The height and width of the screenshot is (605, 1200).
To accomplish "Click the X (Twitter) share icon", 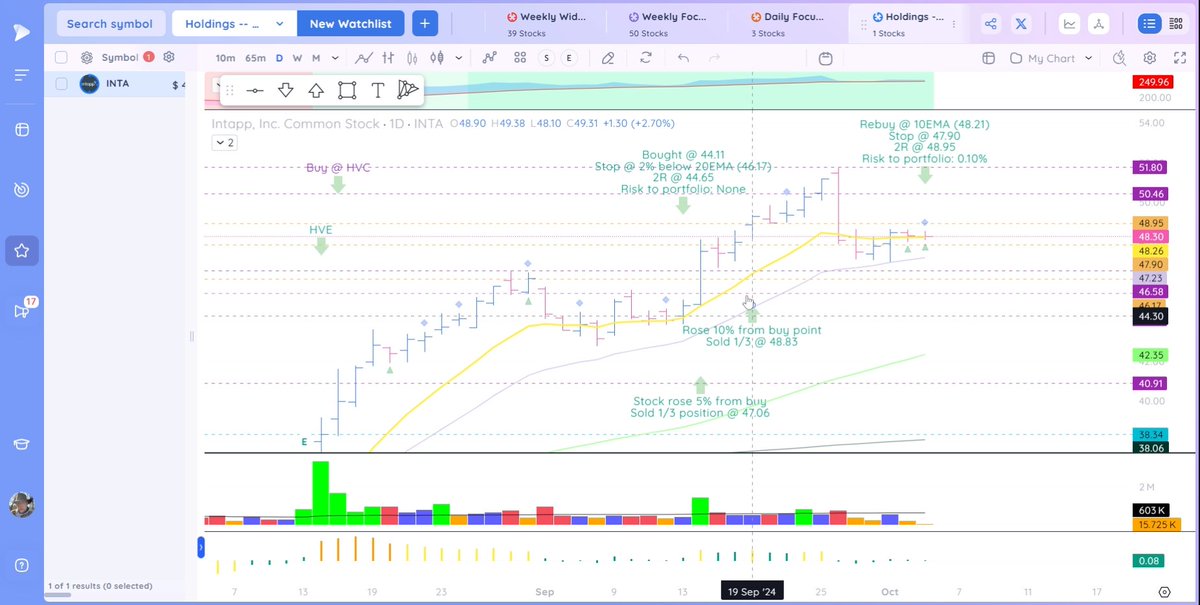I will tap(1022, 24).
